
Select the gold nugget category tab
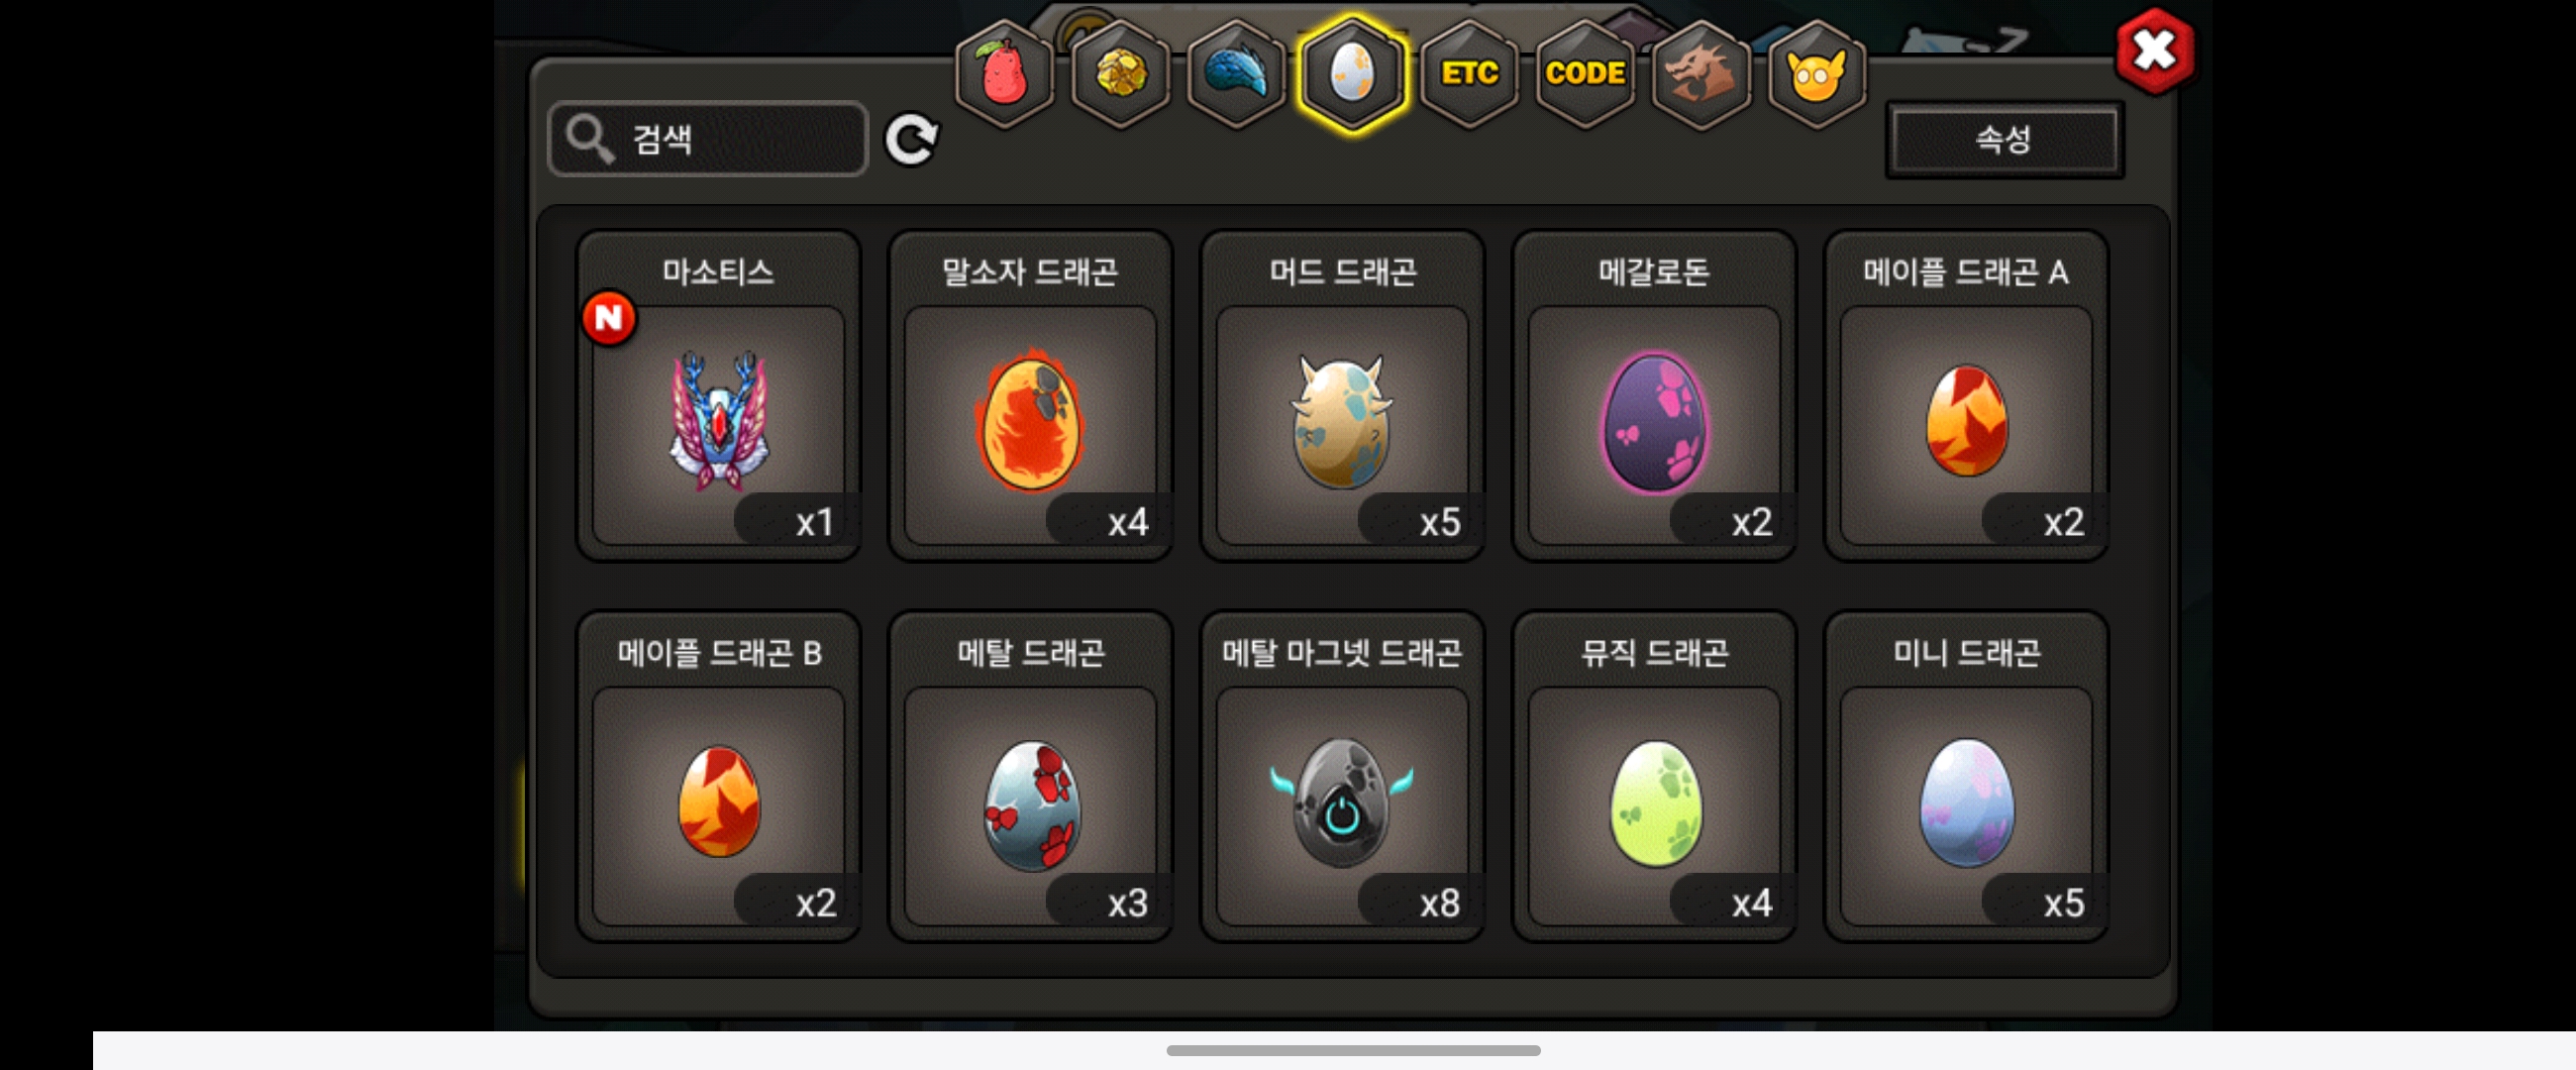coord(1120,73)
